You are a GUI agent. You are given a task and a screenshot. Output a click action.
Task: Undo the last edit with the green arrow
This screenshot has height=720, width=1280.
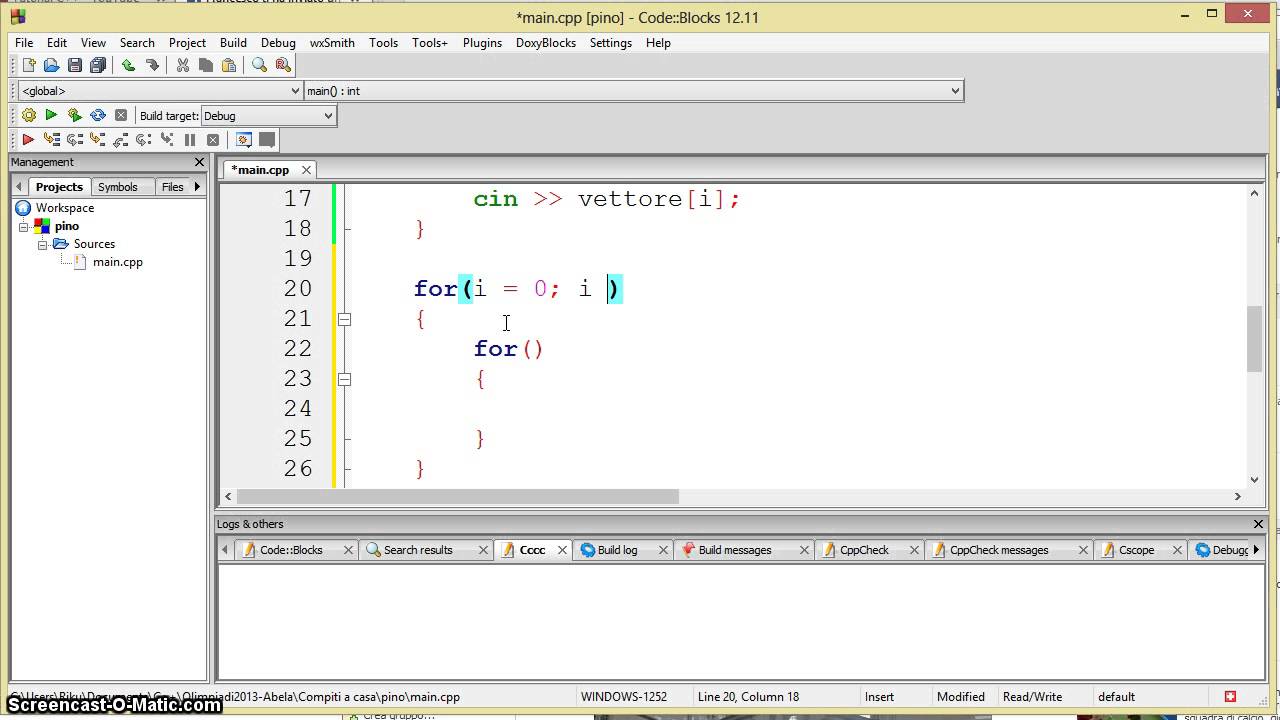point(128,65)
